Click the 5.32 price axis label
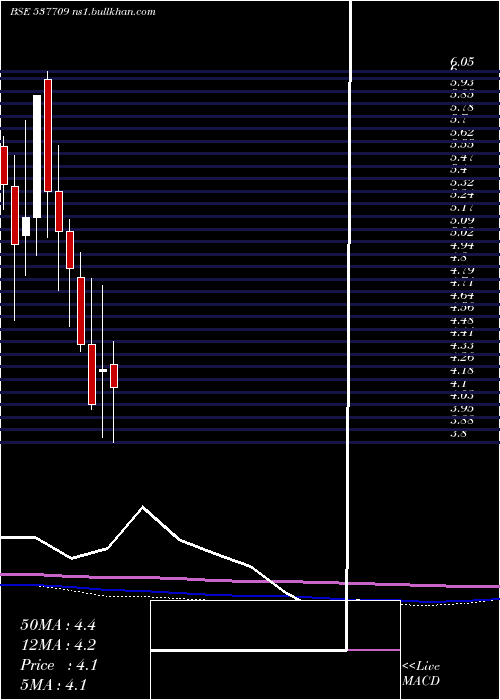This screenshot has height=700, width=500. (x=462, y=183)
